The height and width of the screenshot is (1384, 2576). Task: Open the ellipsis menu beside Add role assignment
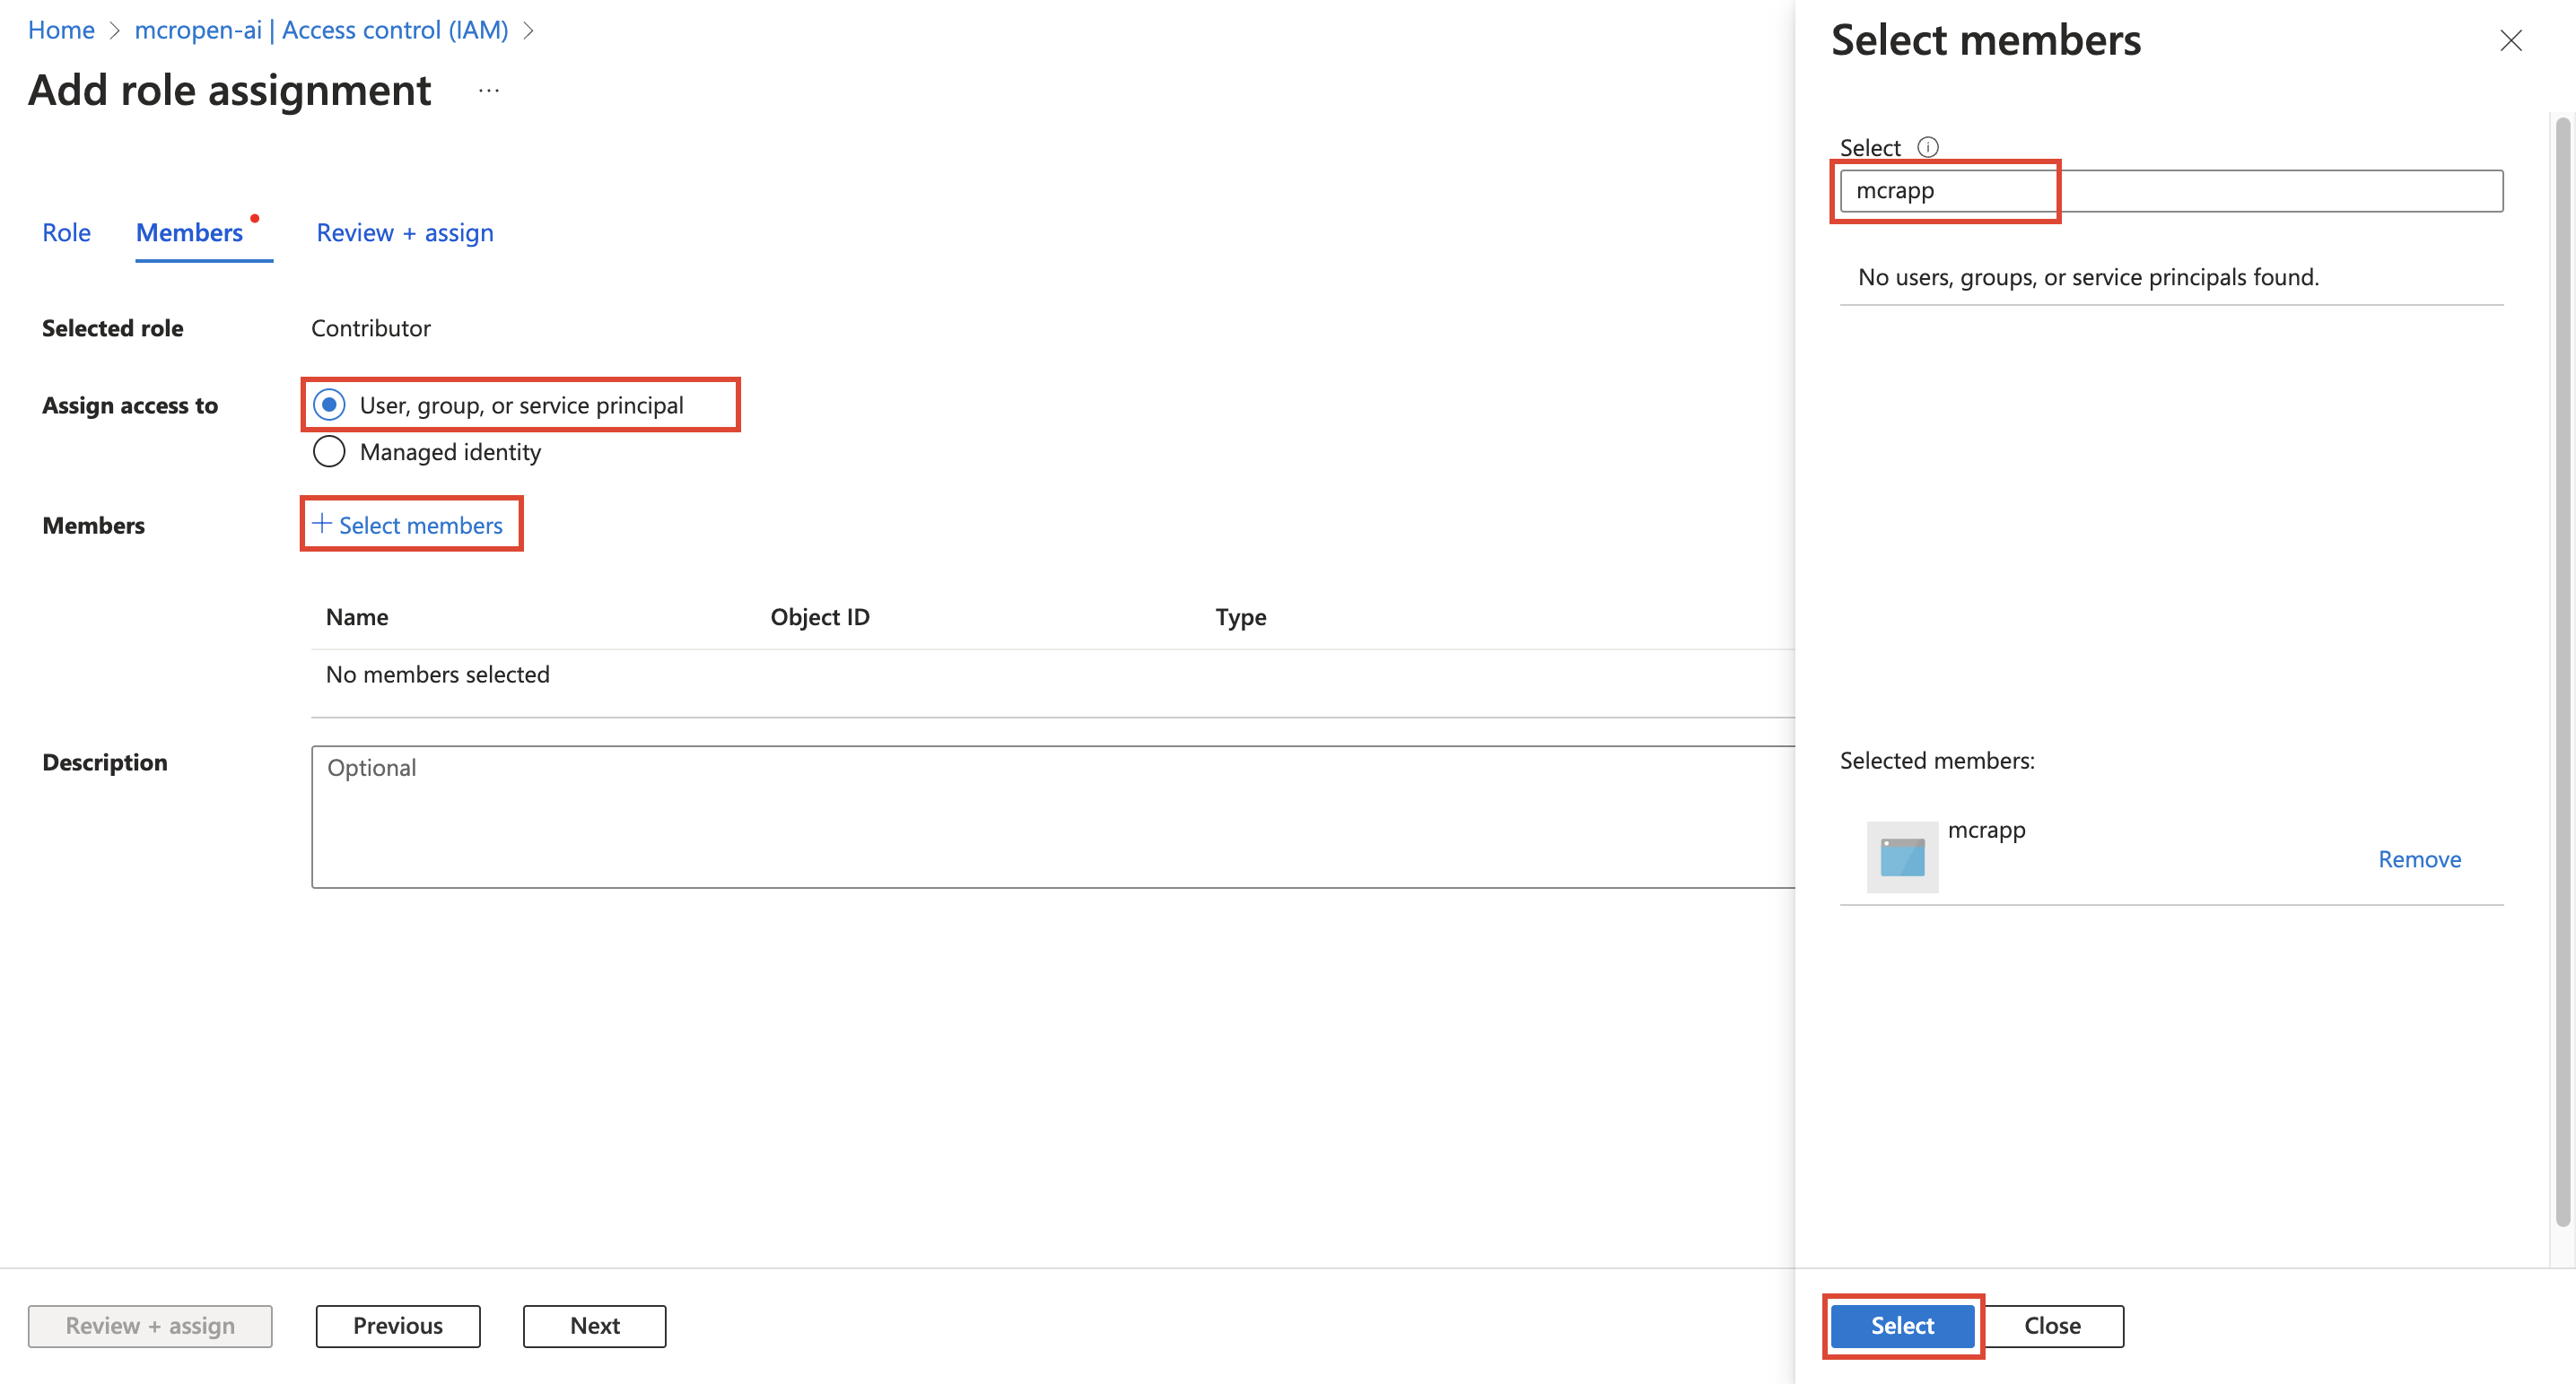coord(488,91)
